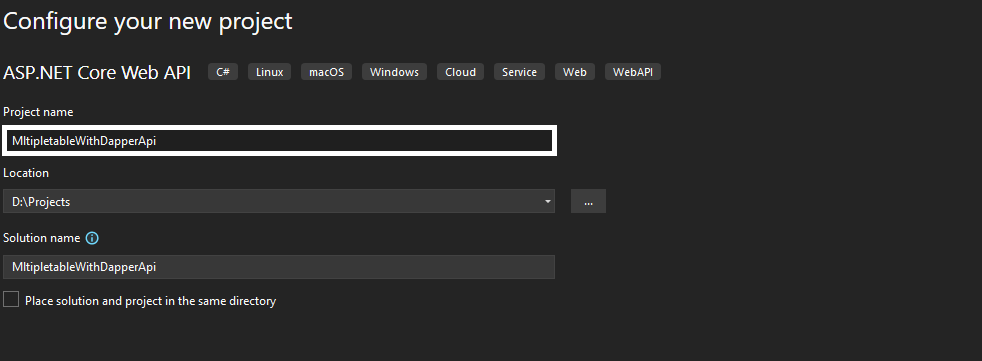Click into the Solution name text field
Image resolution: width=982 pixels, height=361 pixels.
pyautogui.click(x=279, y=267)
